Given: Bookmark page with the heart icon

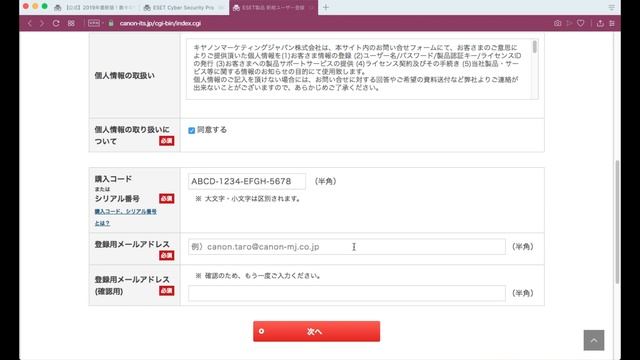Looking at the screenshot, I should point(580,23).
